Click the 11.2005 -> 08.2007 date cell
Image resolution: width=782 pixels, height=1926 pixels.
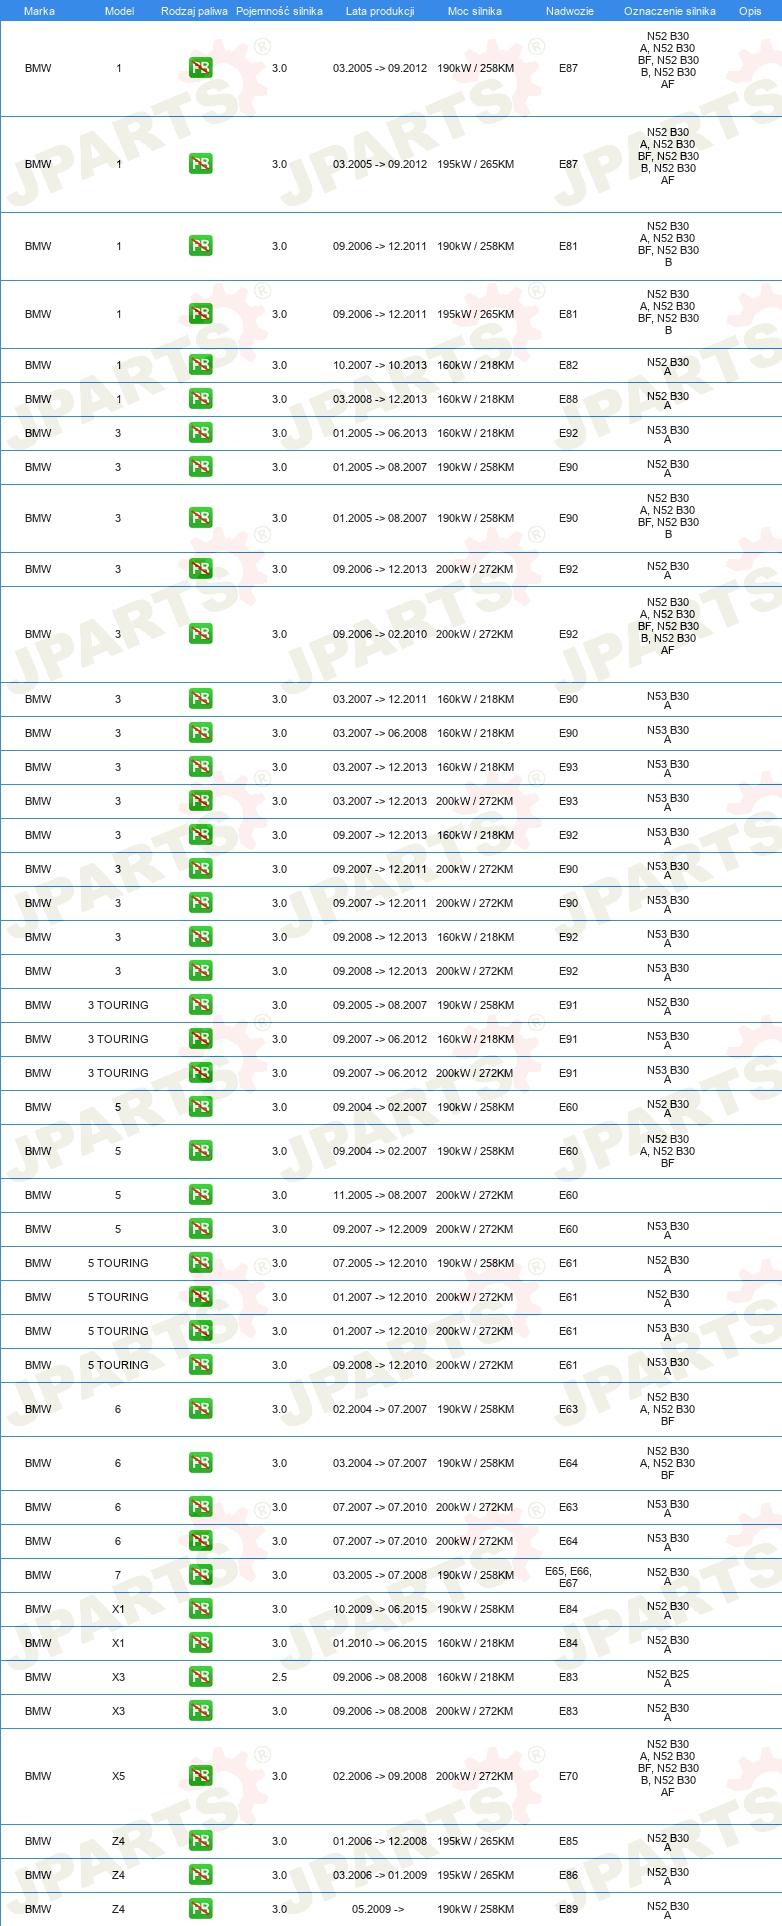point(380,1195)
